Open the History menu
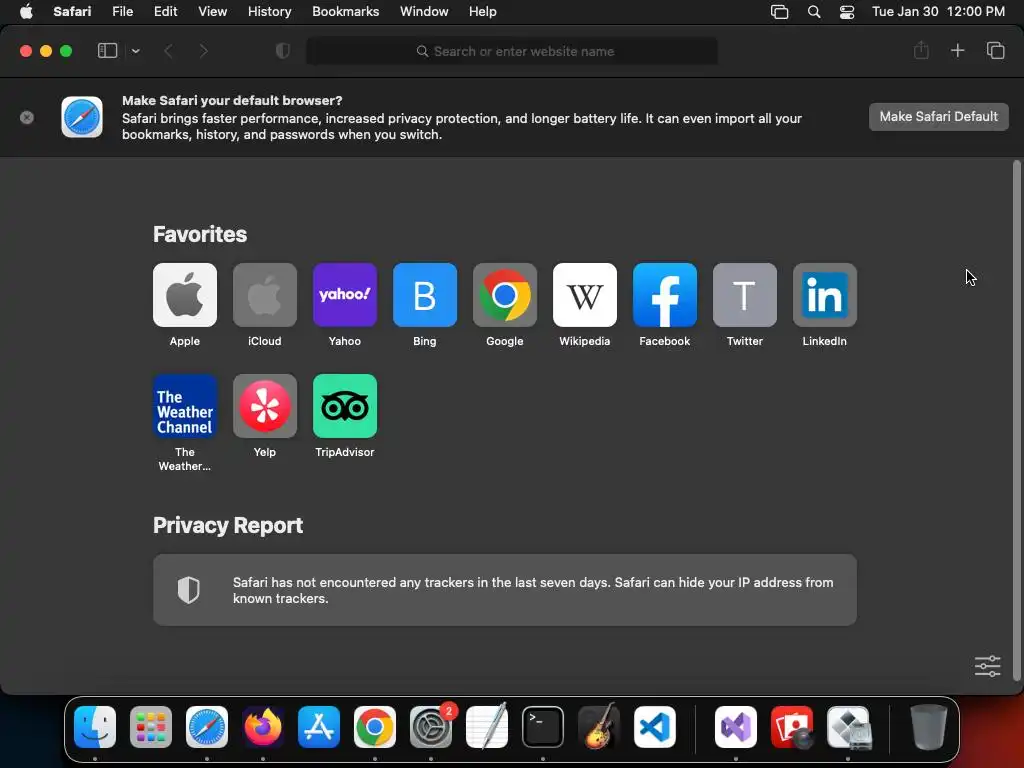 coord(269,12)
